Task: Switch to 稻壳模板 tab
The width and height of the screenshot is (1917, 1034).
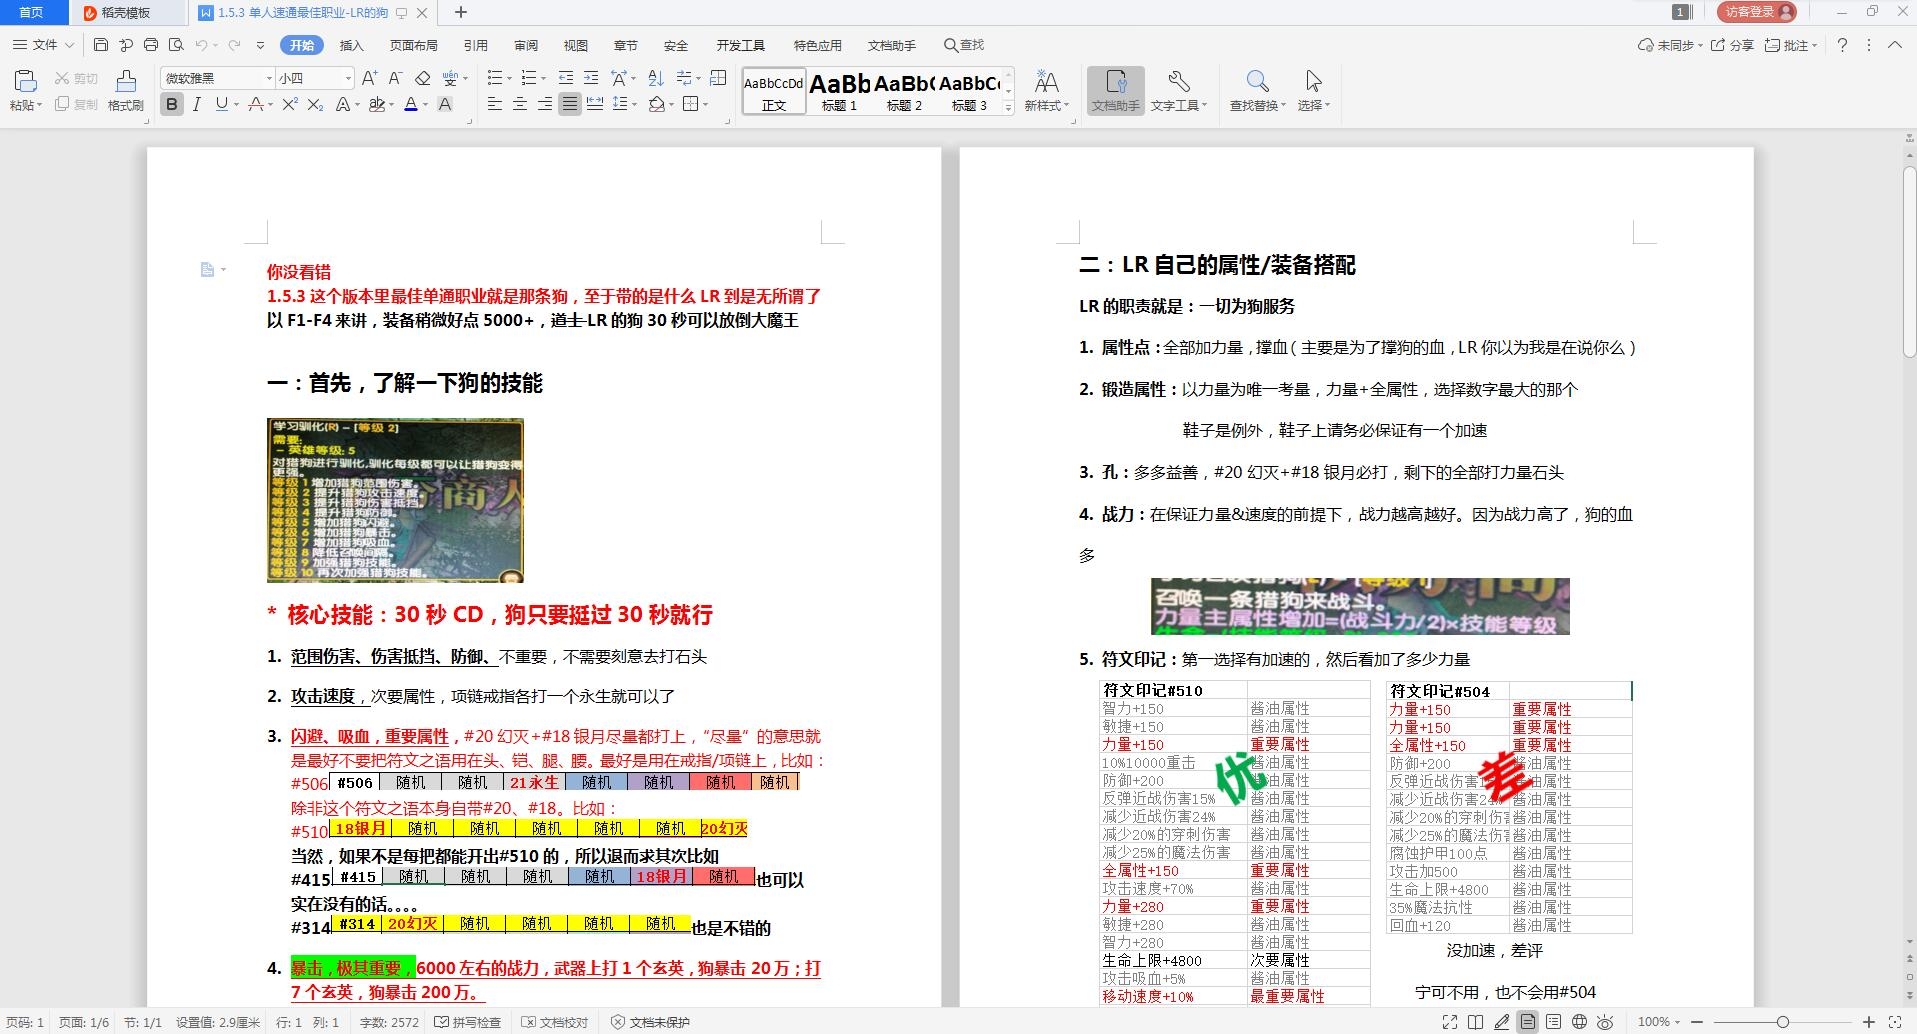Action: pyautogui.click(x=126, y=12)
